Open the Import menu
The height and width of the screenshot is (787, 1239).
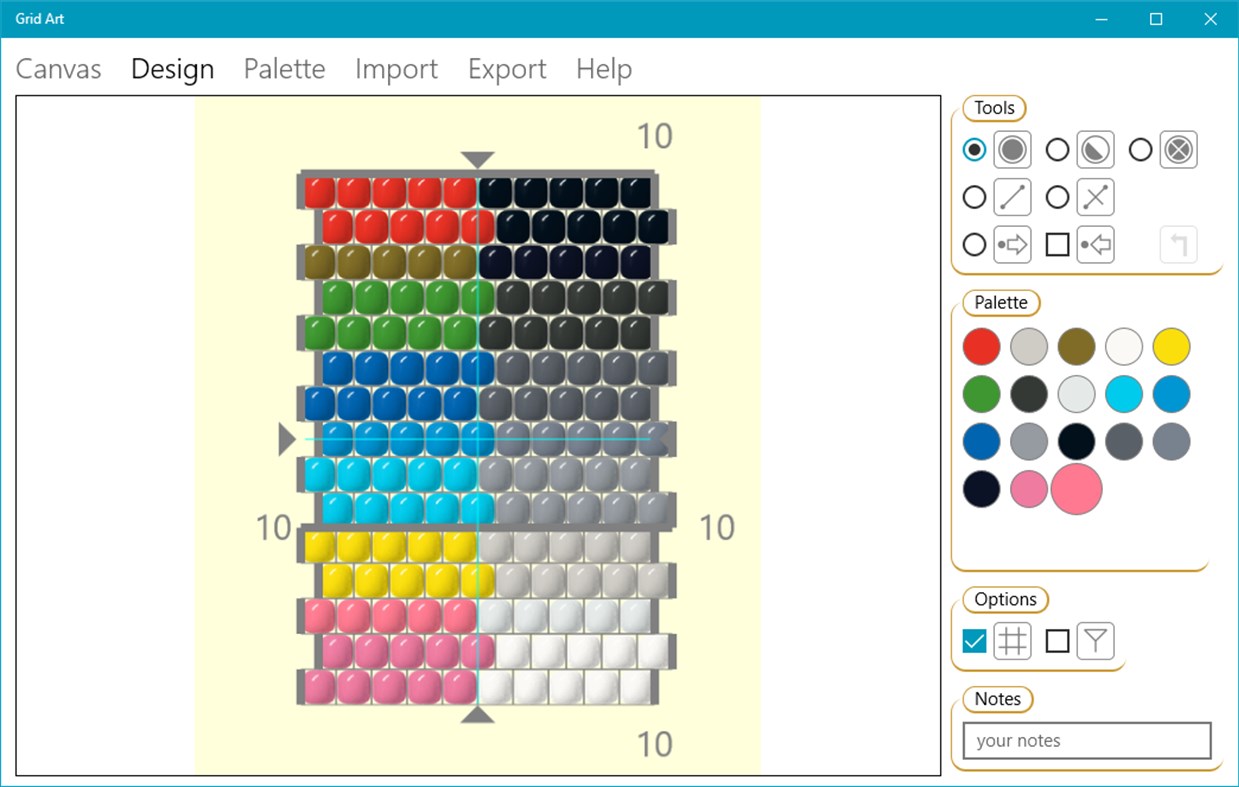point(396,69)
